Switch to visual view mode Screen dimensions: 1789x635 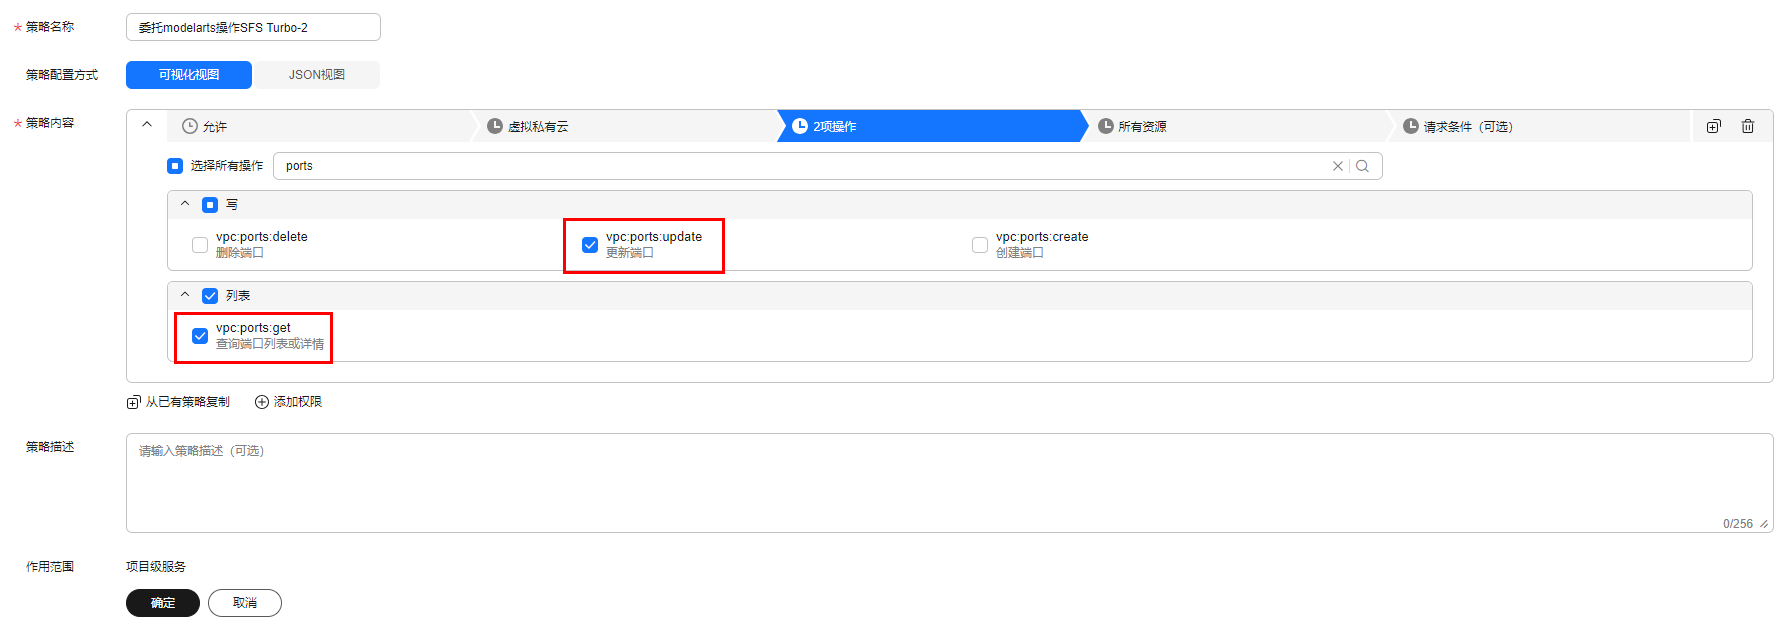189,75
